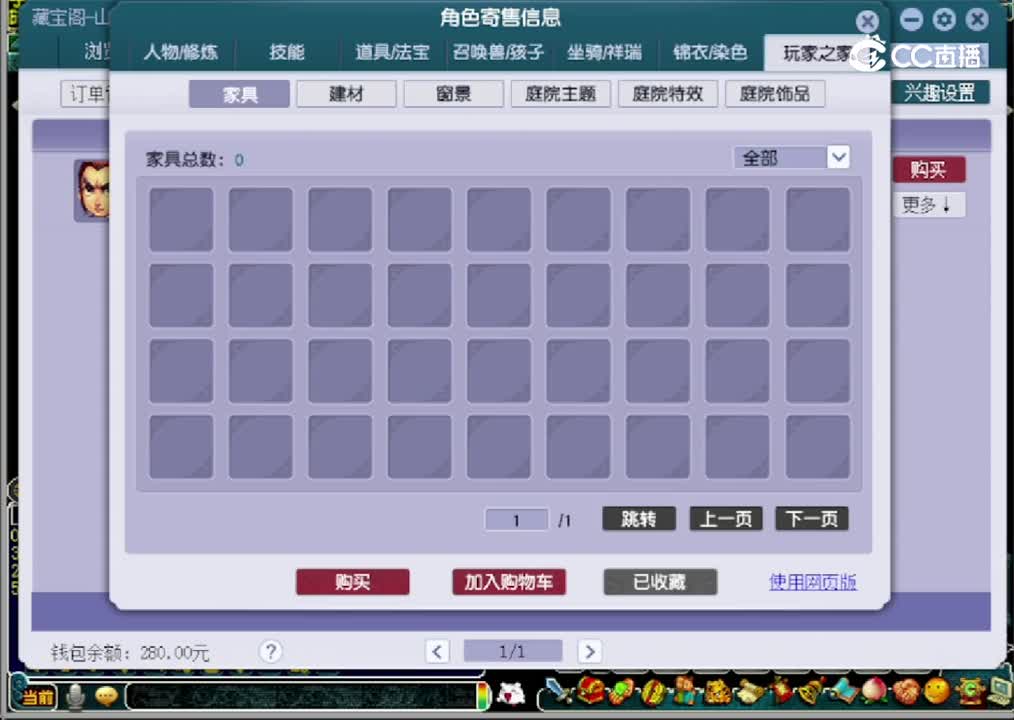1014x720 pixels.
Task: Click the page number input field
Action: click(516, 519)
